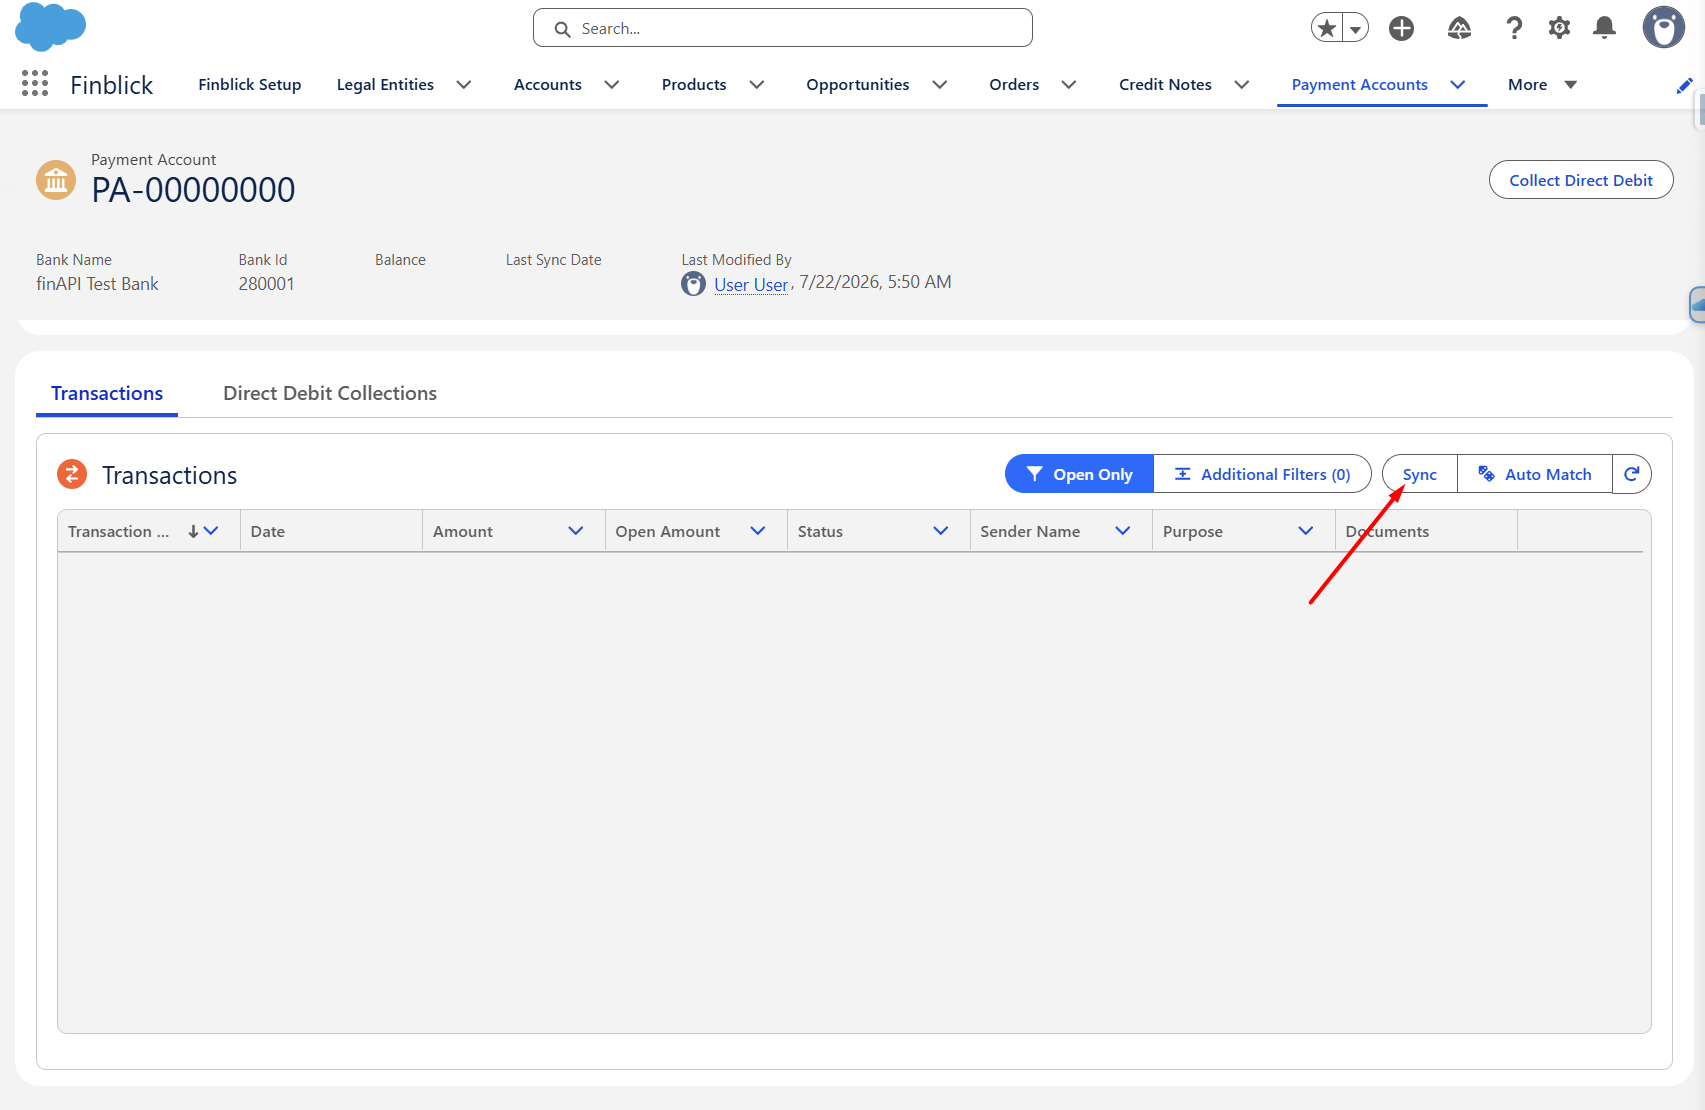Open the Amount column menu chevron
1705x1110 pixels.
[576, 531]
